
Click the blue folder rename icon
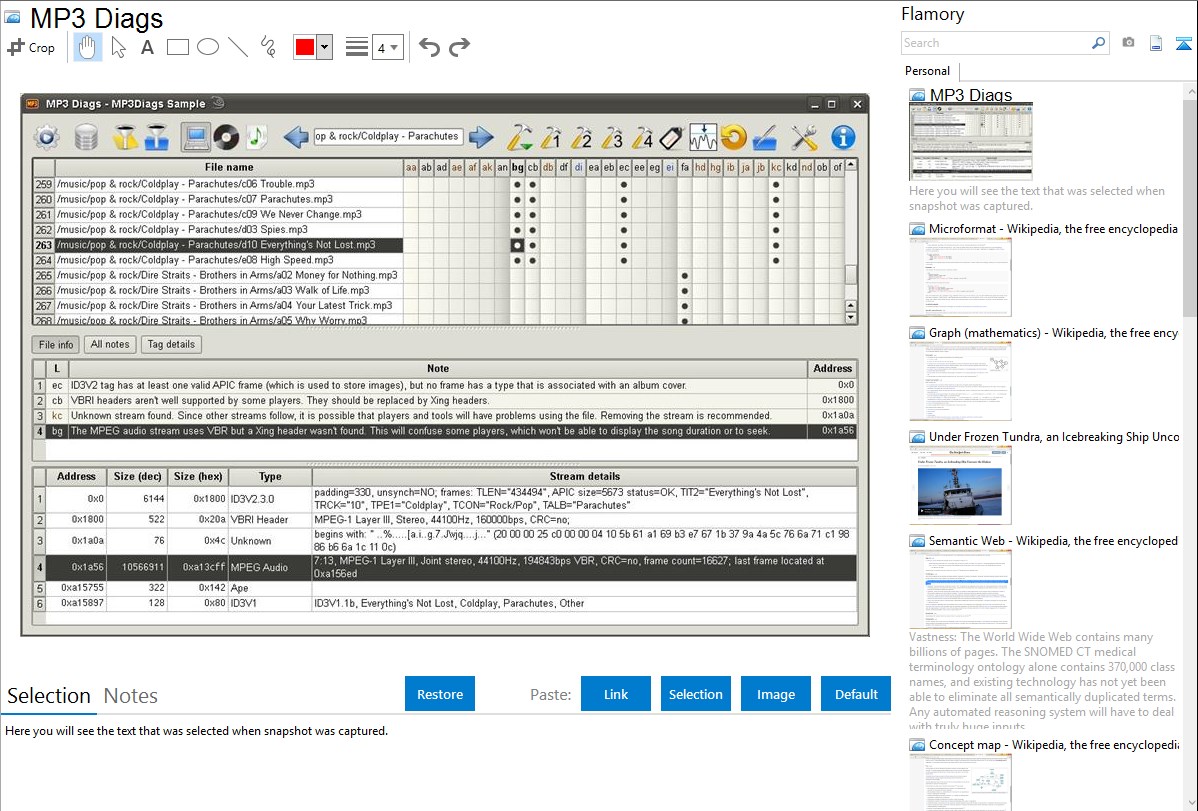(765, 138)
